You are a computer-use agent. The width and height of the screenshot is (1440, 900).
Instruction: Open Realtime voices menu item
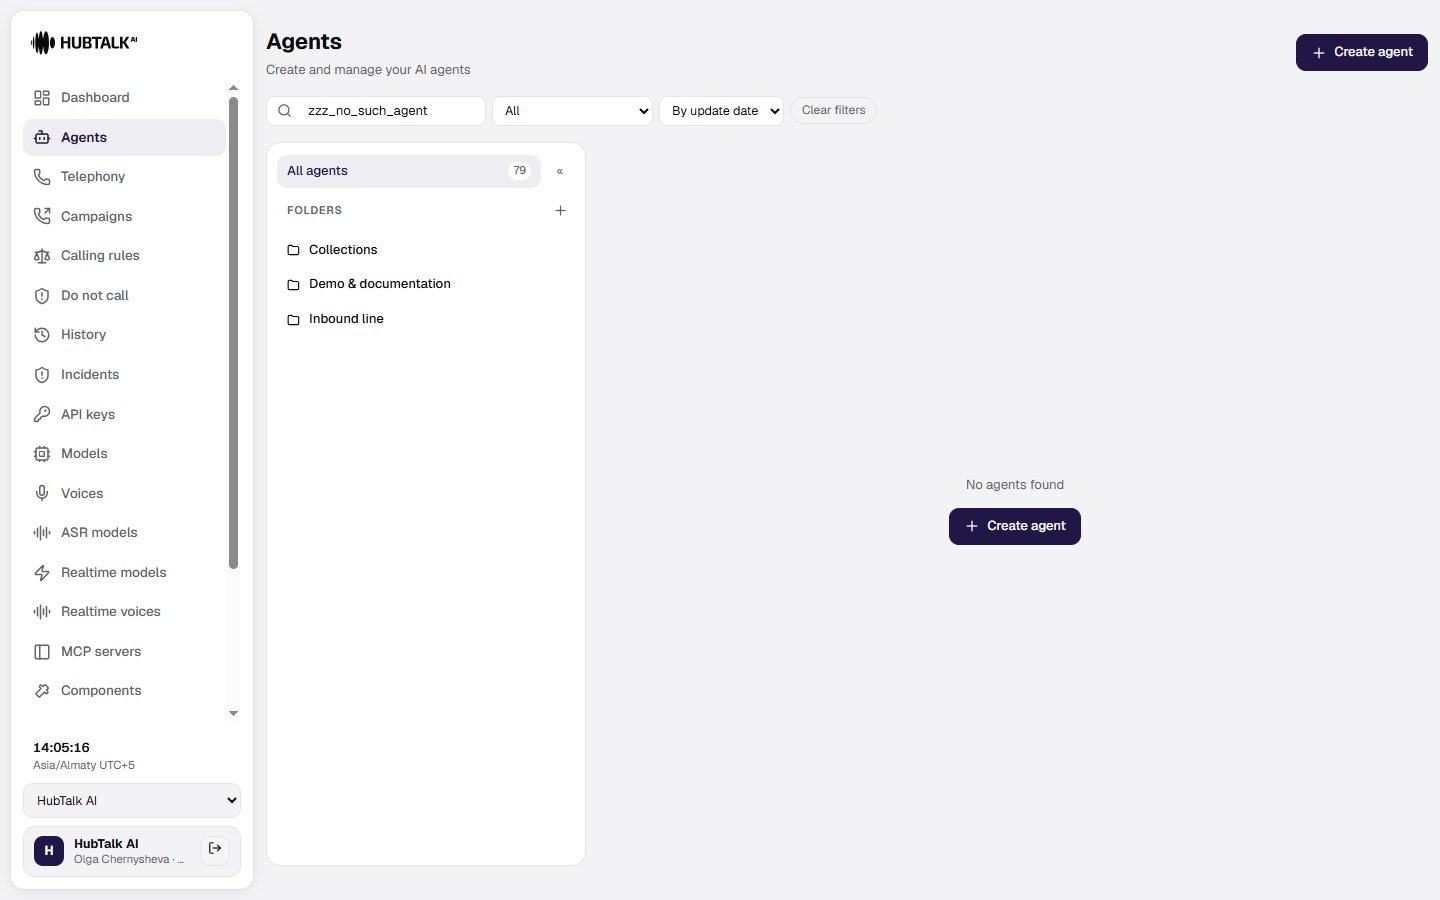point(124,612)
